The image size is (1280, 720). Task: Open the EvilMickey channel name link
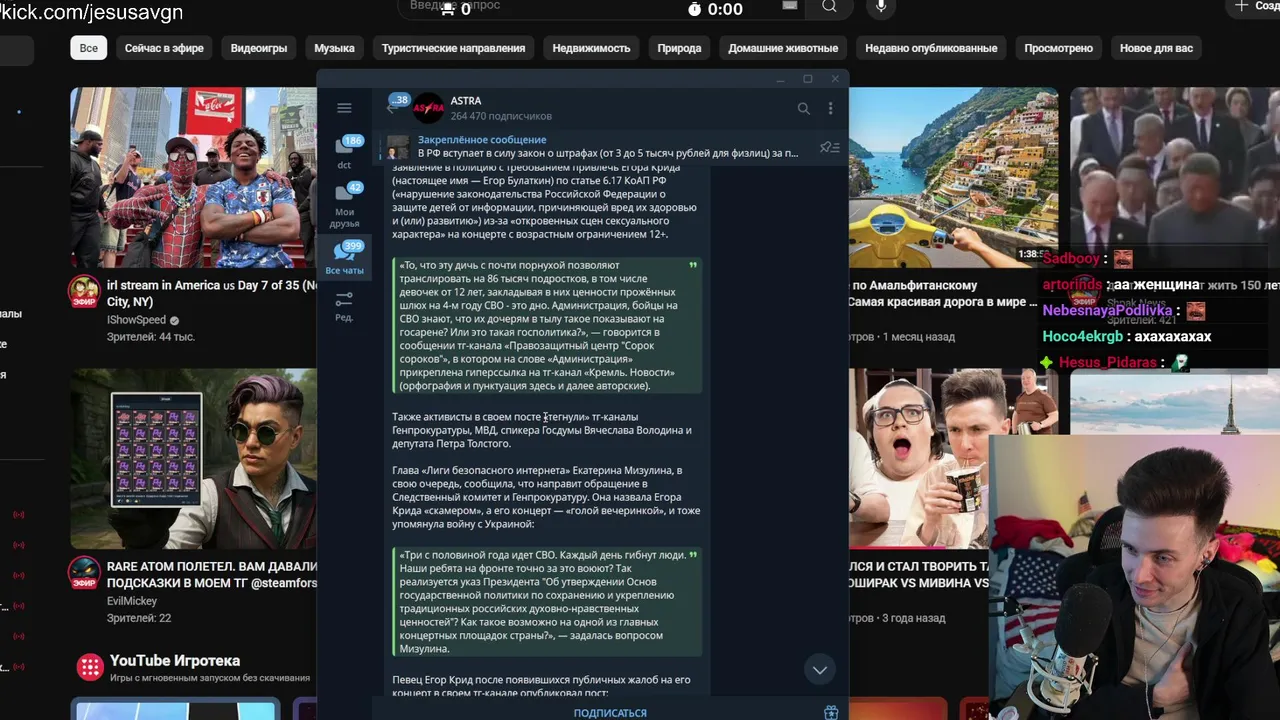click(132, 601)
